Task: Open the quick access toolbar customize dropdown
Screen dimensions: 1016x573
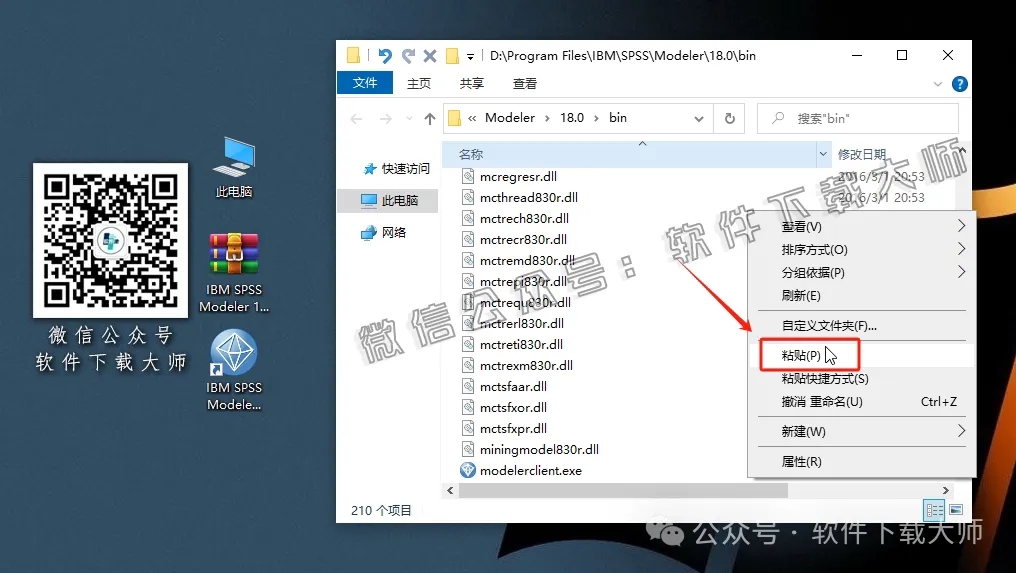Action: (x=470, y=56)
